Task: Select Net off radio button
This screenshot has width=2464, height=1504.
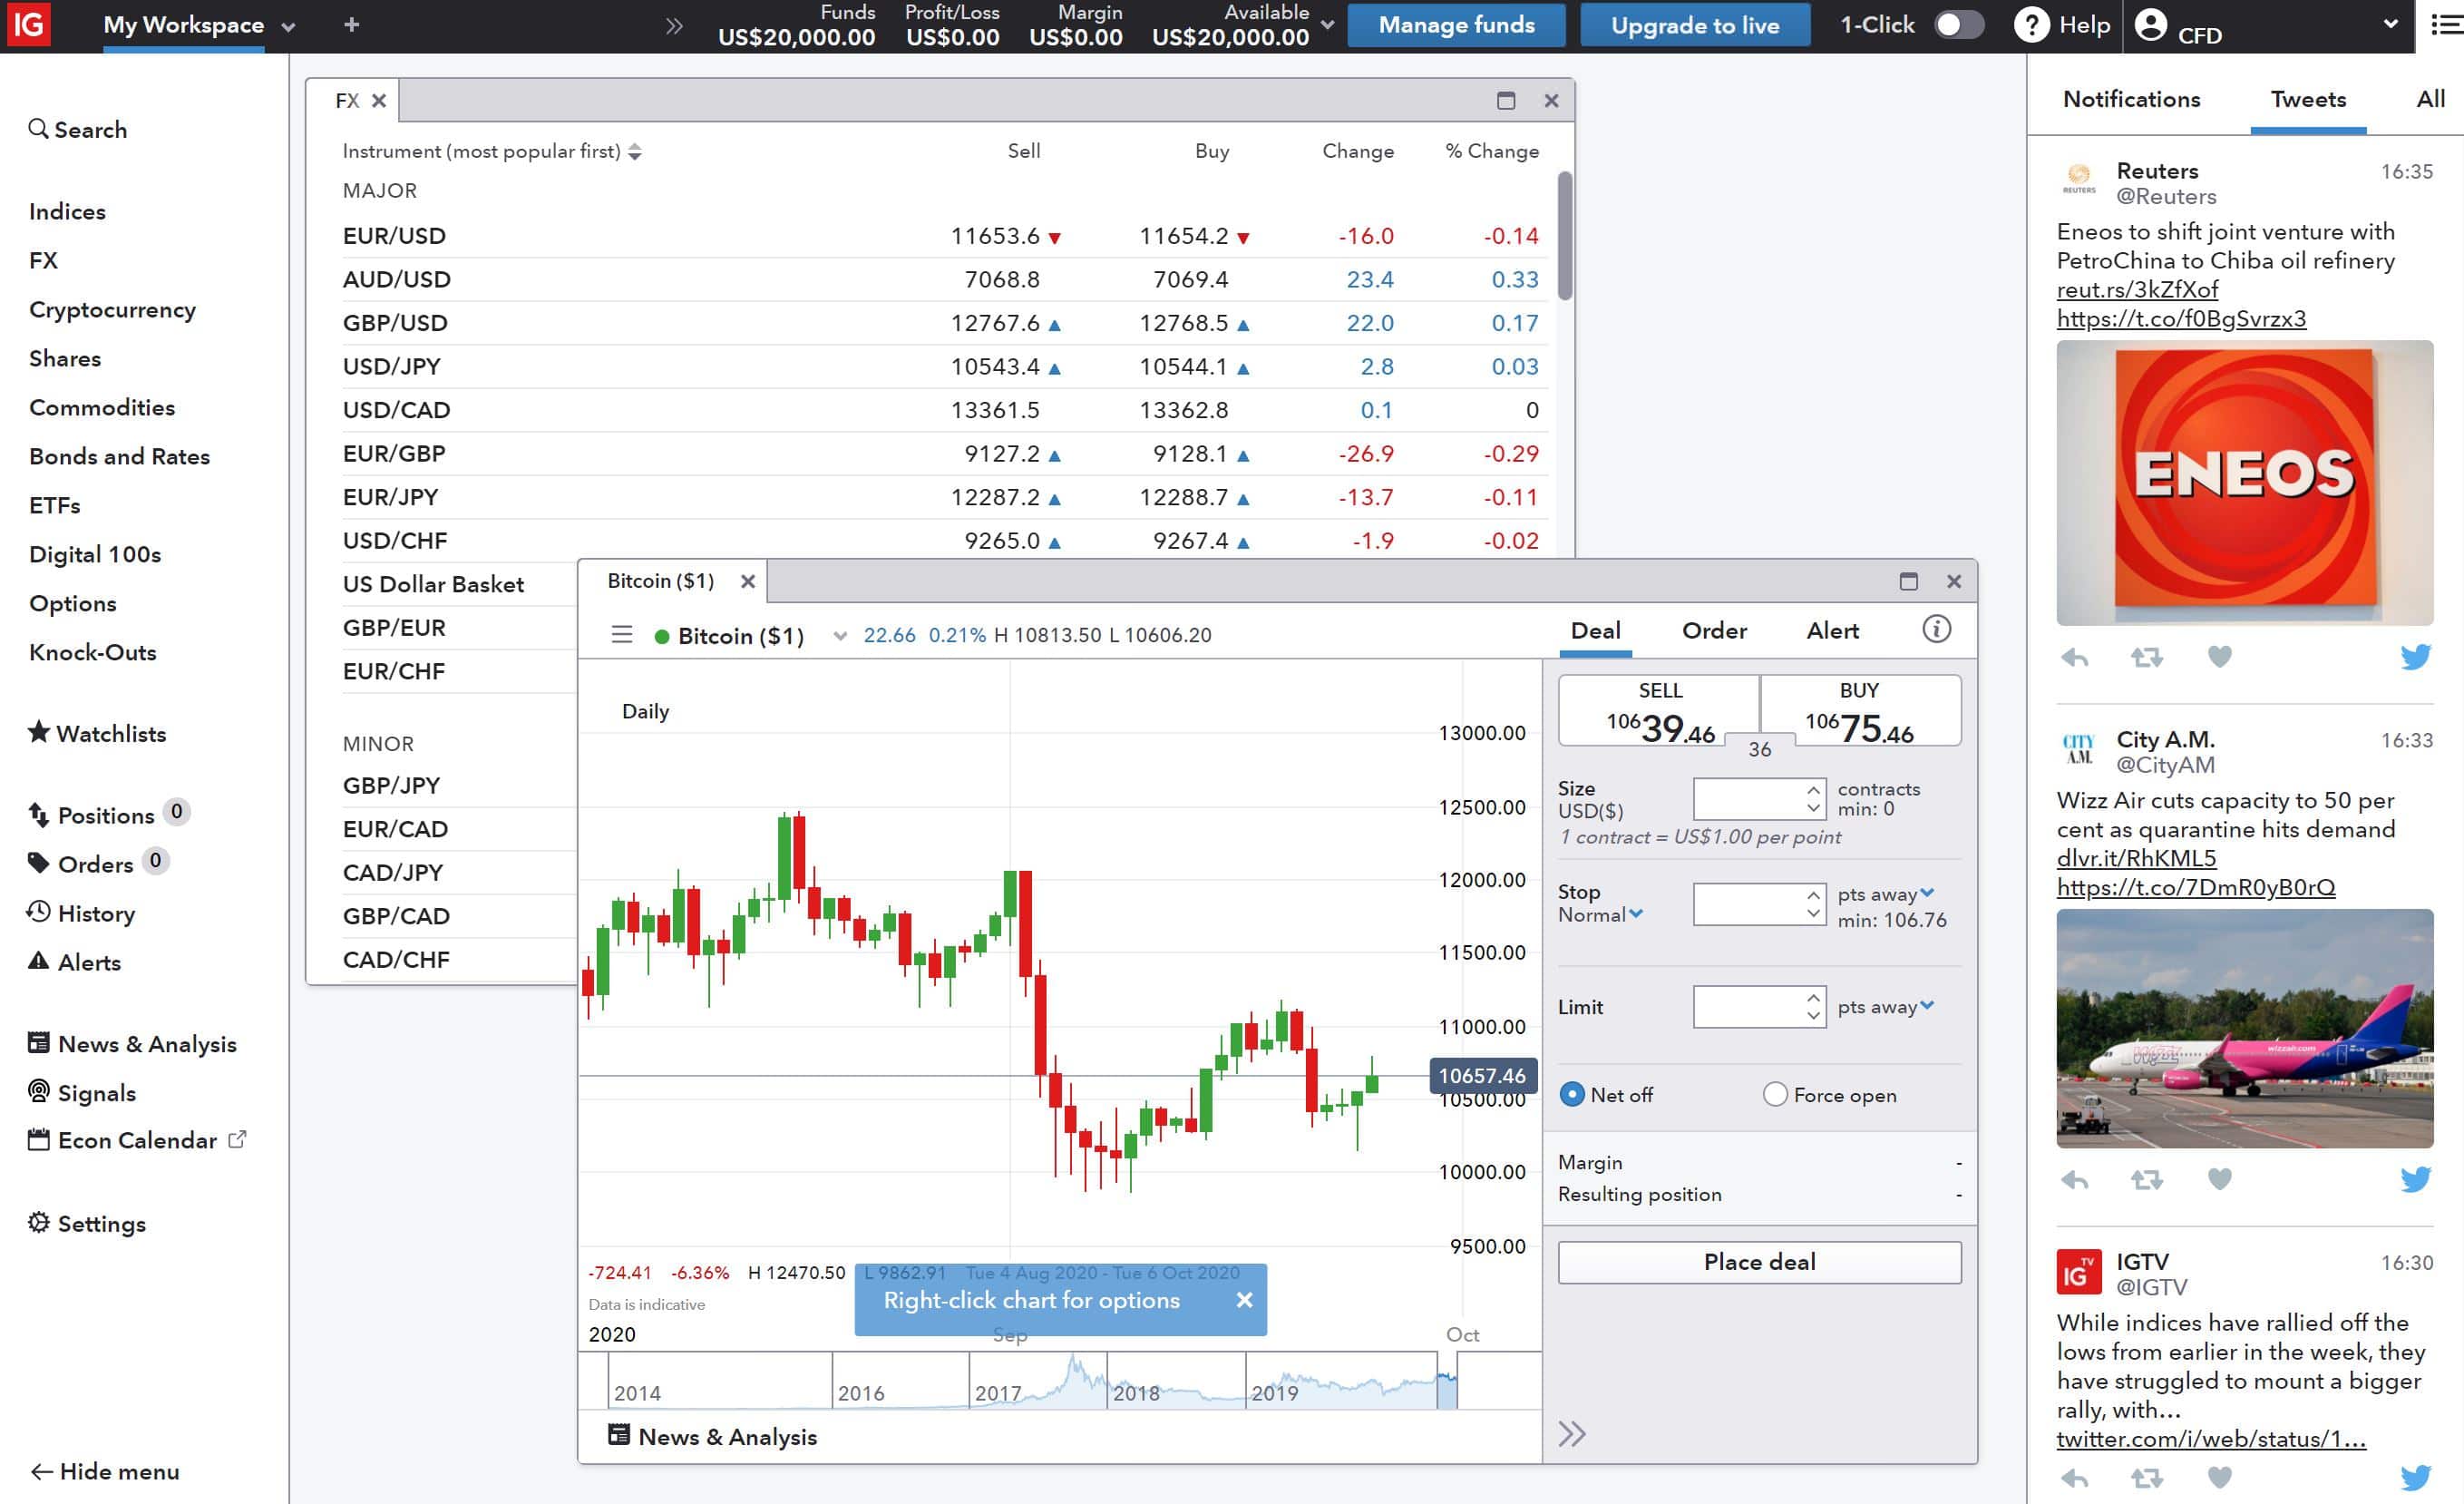Action: pyautogui.click(x=1570, y=1094)
